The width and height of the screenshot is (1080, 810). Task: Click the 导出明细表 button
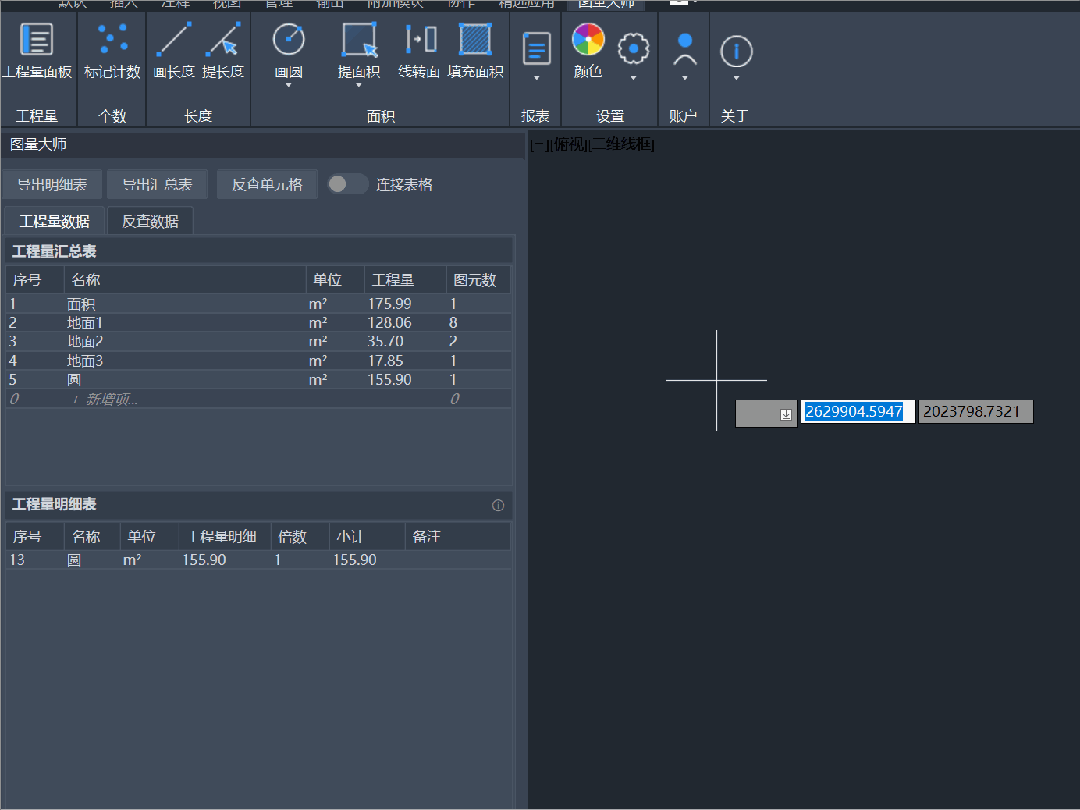(x=52, y=184)
